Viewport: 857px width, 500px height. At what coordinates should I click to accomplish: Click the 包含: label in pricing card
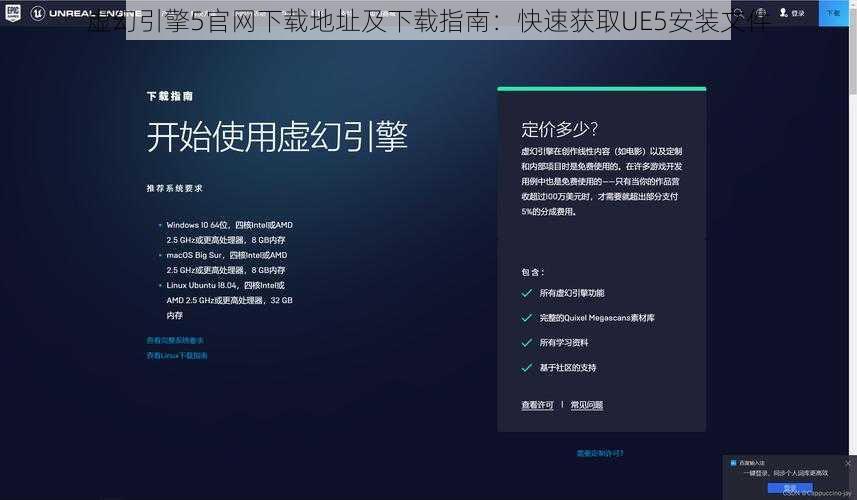pos(532,272)
